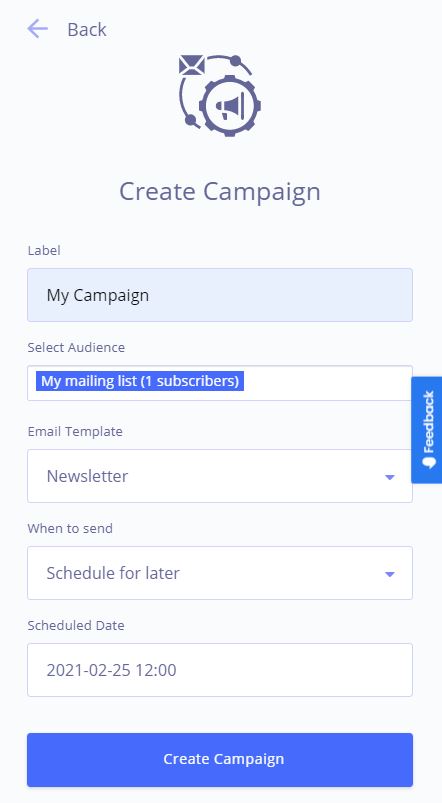The image size is (442, 803).
Task: Click empty area of Select Audience field
Action: click(x=327, y=383)
